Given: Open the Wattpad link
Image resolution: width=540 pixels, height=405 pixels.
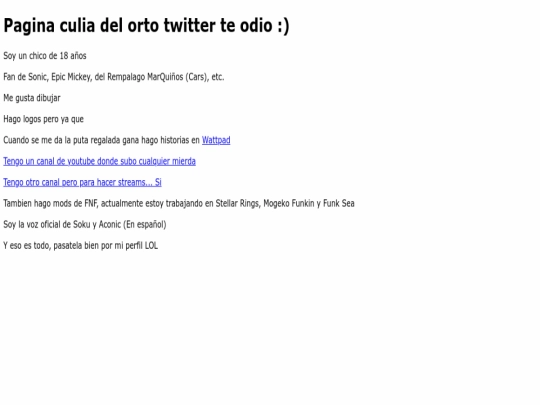Looking at the screenshot, I should 216,140.
